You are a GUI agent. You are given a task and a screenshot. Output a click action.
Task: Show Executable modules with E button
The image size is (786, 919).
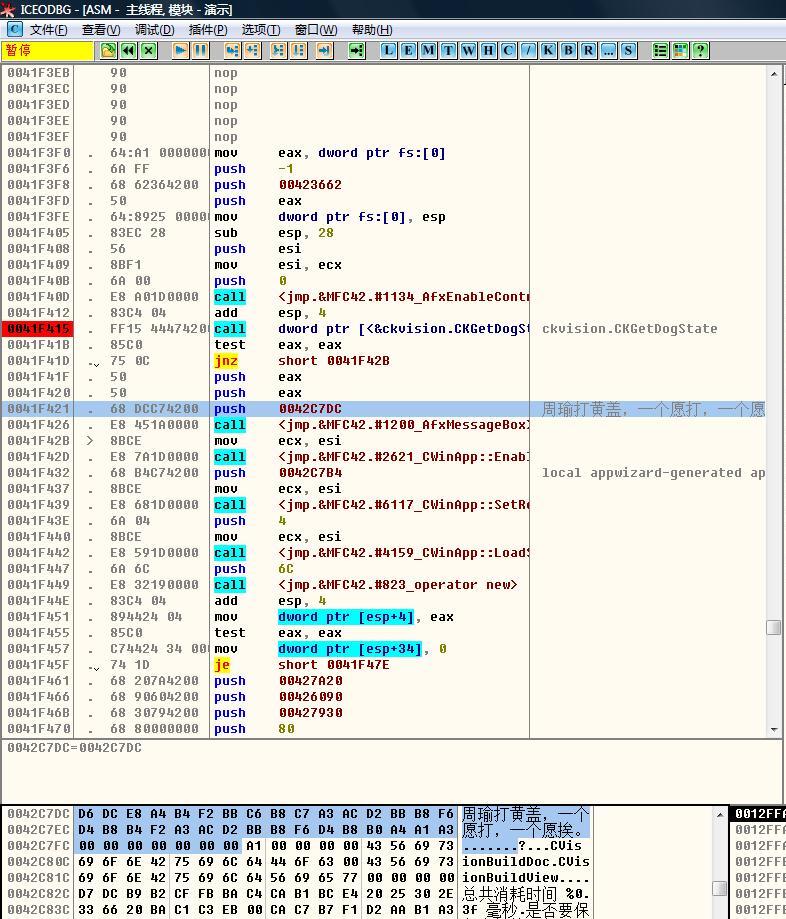[x=408, y=50]
